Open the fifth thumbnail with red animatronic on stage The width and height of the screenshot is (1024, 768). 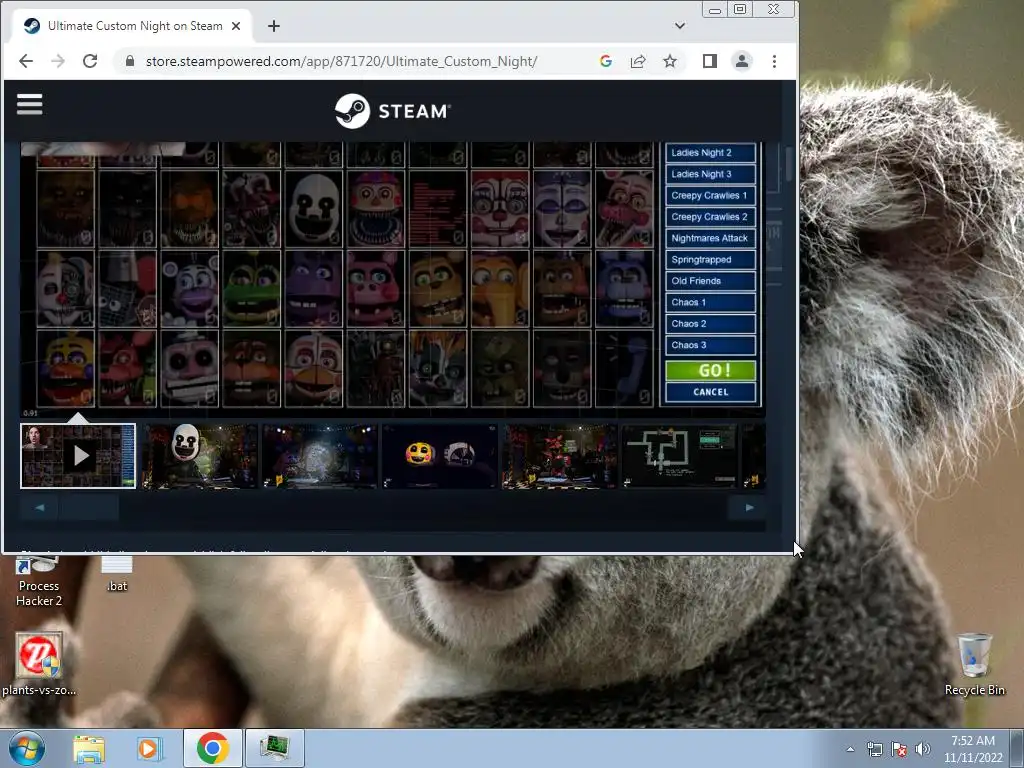pos(560,456)
